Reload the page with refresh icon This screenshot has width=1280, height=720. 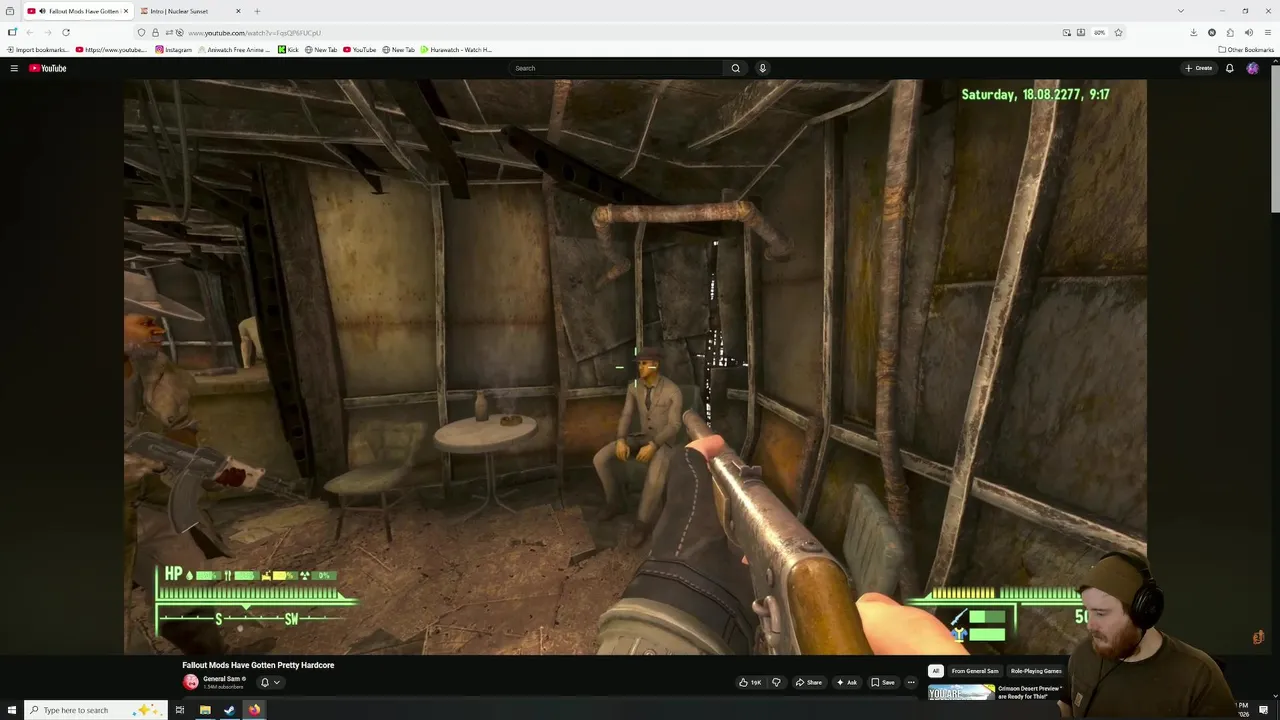coord(66,32)
